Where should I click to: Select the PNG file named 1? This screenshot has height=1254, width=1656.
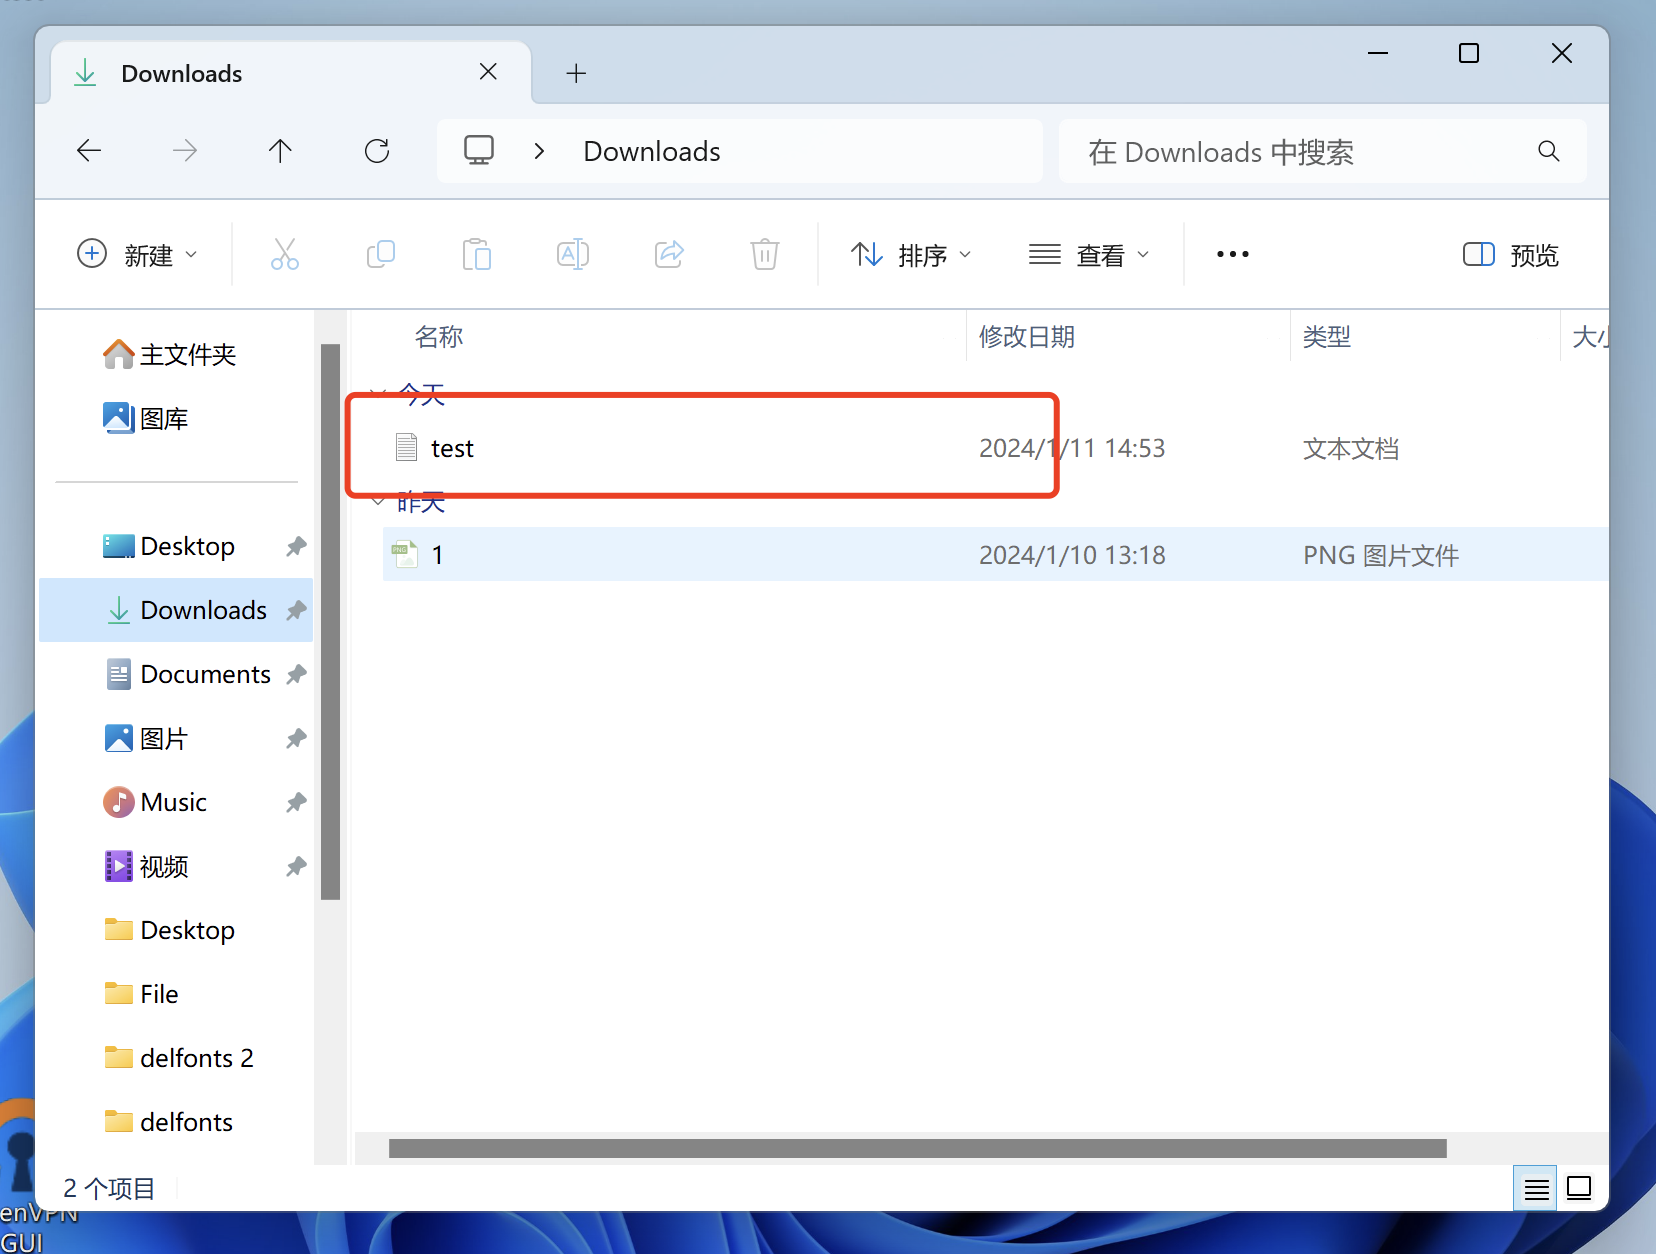tap(995, 555)
